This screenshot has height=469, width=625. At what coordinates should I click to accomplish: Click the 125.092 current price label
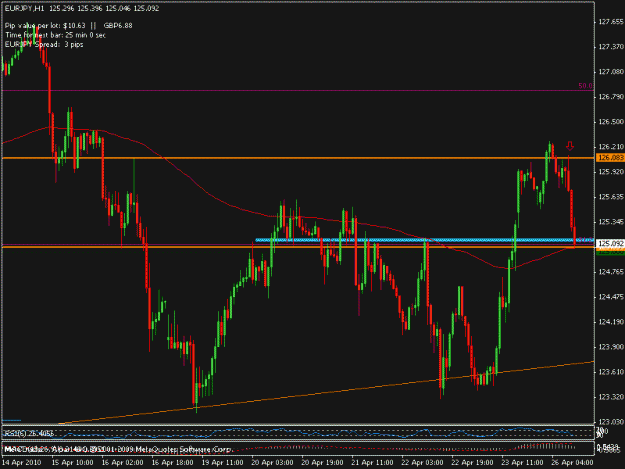click(x=610, y=243)
